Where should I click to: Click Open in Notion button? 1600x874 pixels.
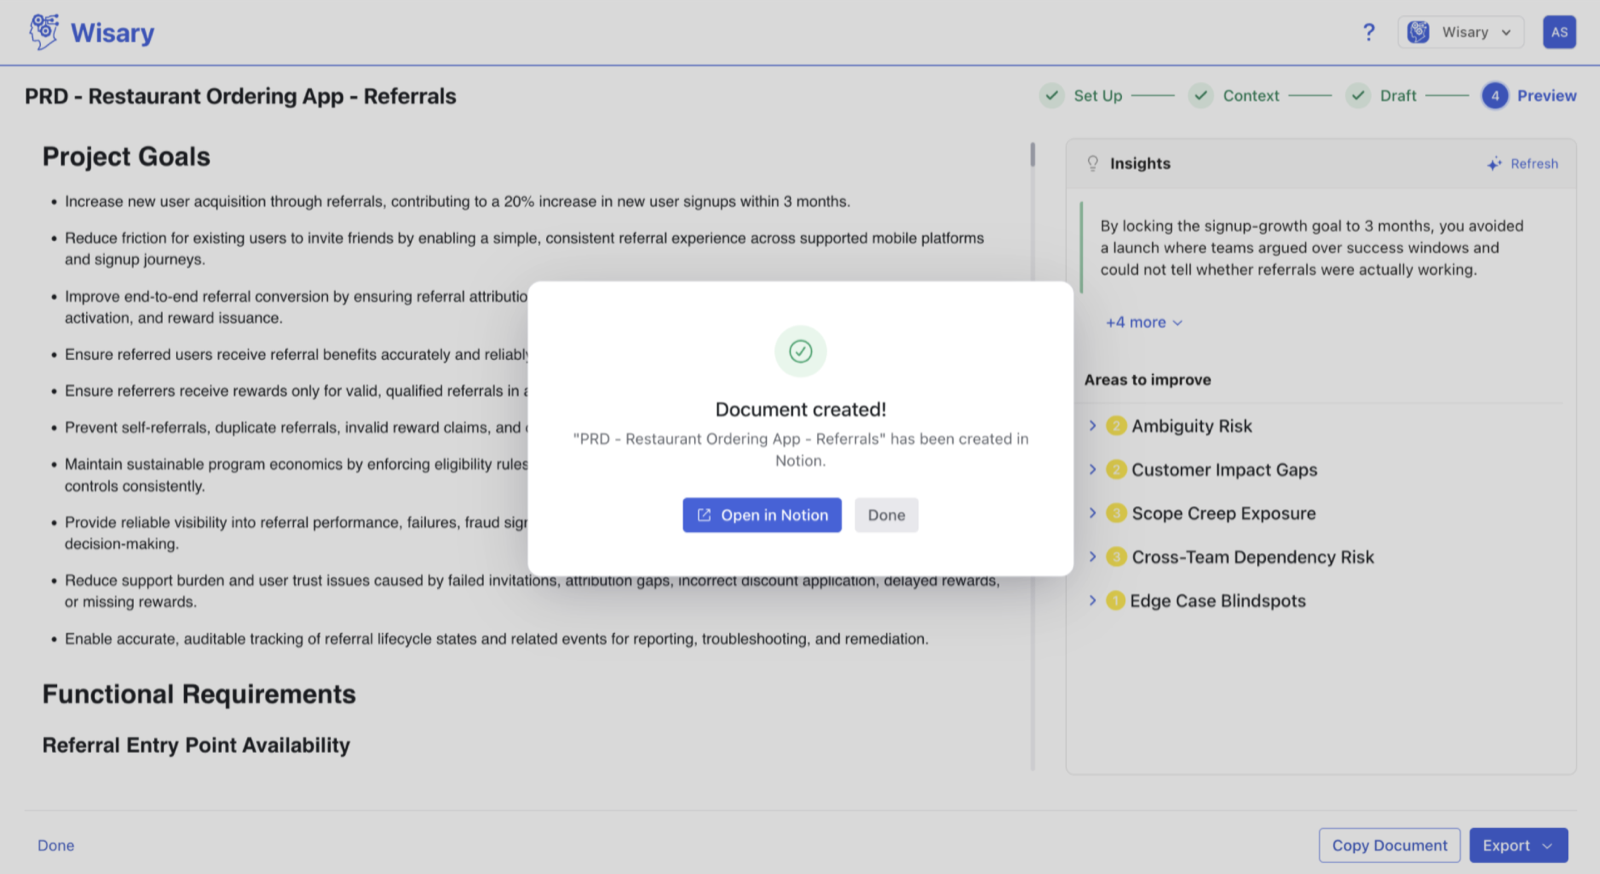762,515
